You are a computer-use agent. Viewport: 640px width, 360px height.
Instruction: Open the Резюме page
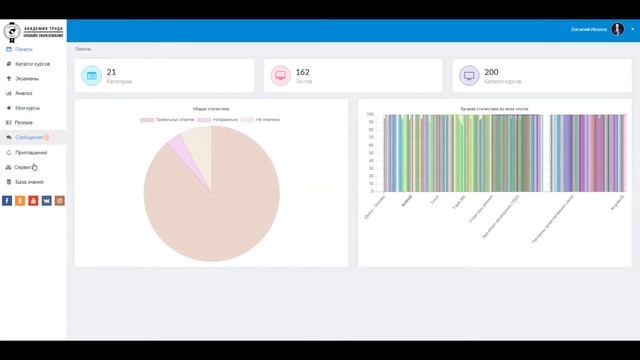[24, 122]
